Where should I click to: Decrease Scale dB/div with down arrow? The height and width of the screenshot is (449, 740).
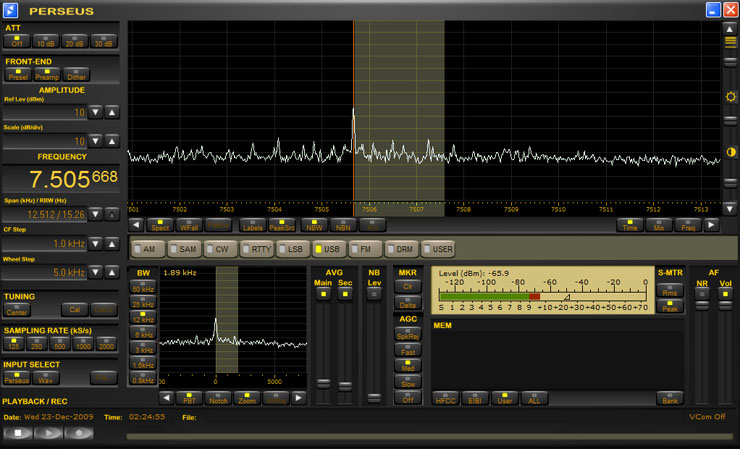click(95, 141)
